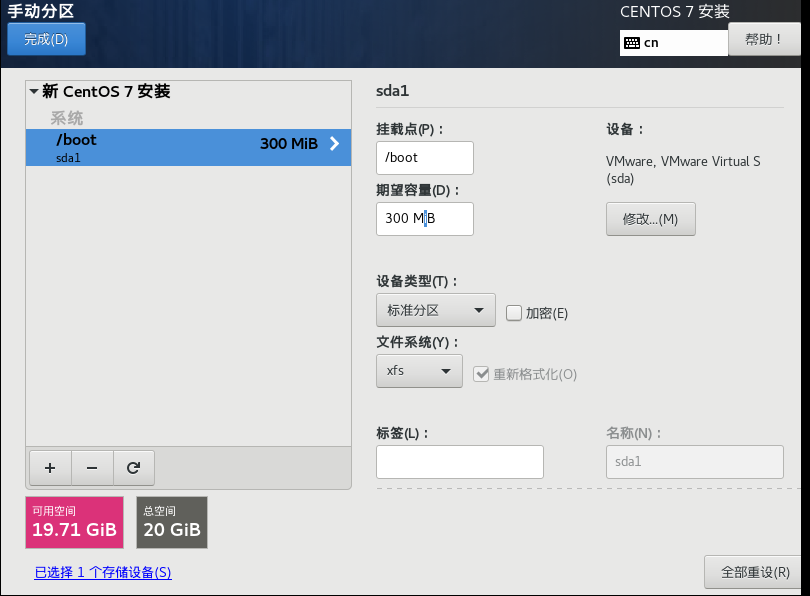This screenshot has height=596, width=810.
Task: Click the chevron arrow on the /boot row
Action: pos(335,144)
